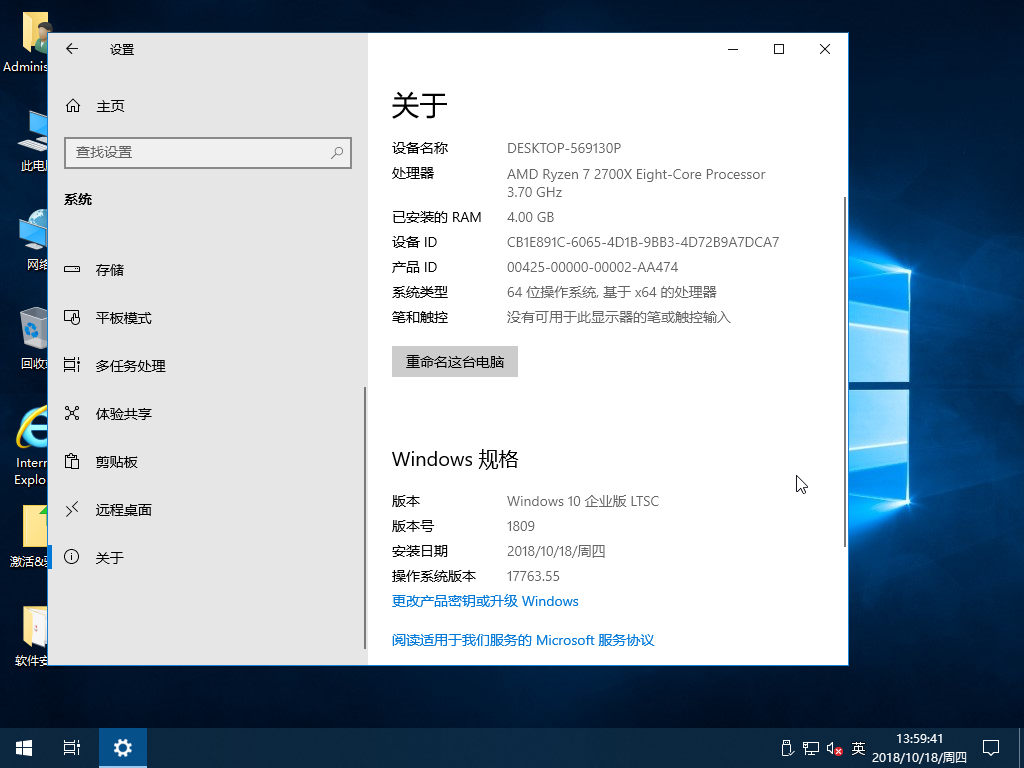
Task: Click the Settings gear taskbar button
Action: tap(123, 748)
